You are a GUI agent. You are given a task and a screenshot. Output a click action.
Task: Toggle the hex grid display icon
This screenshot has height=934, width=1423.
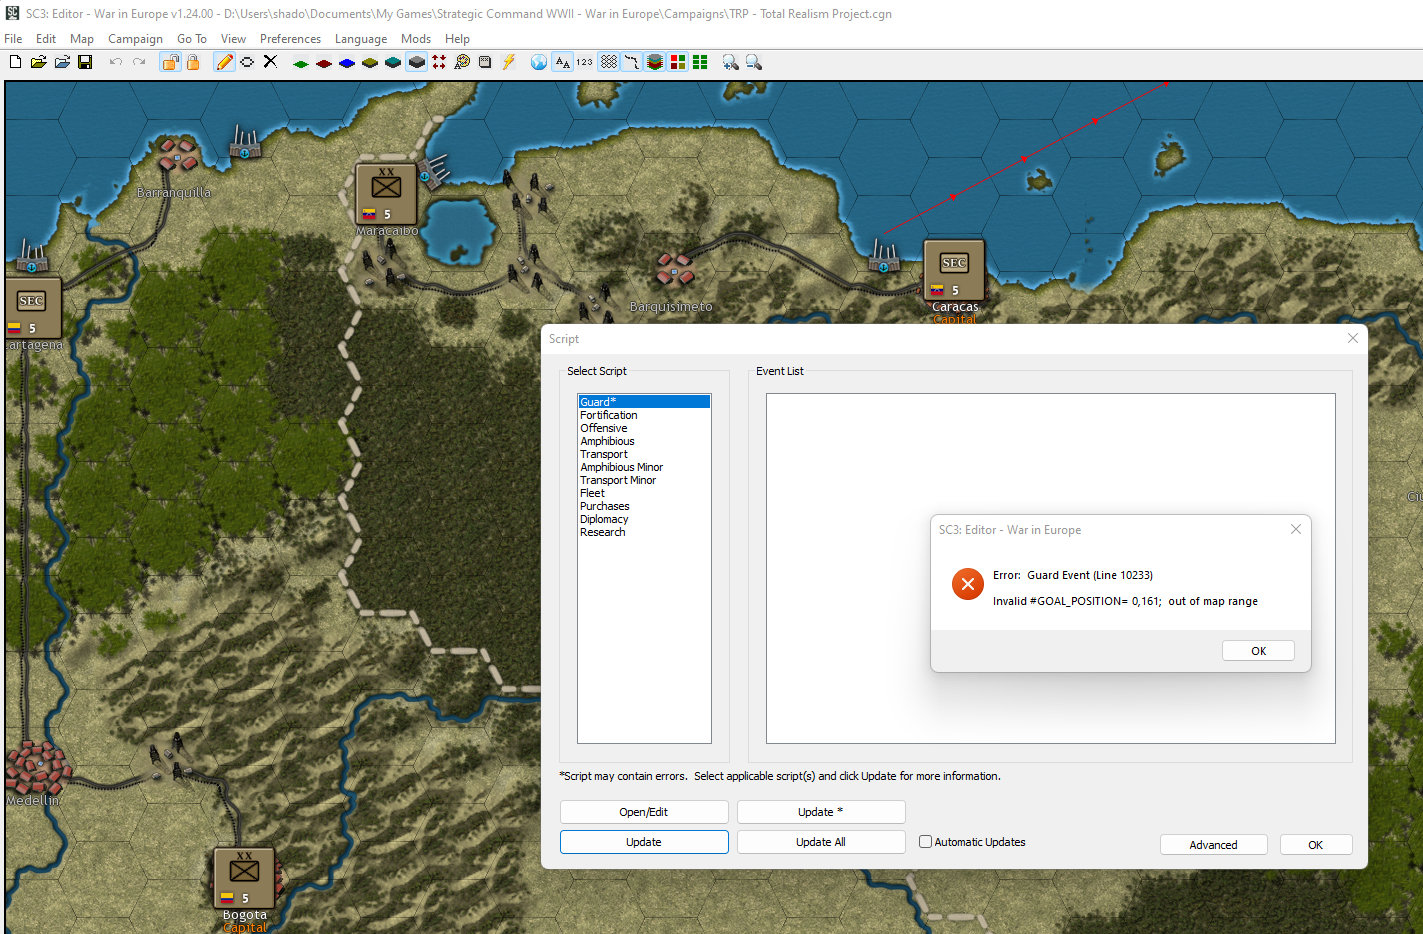point(609,62)
